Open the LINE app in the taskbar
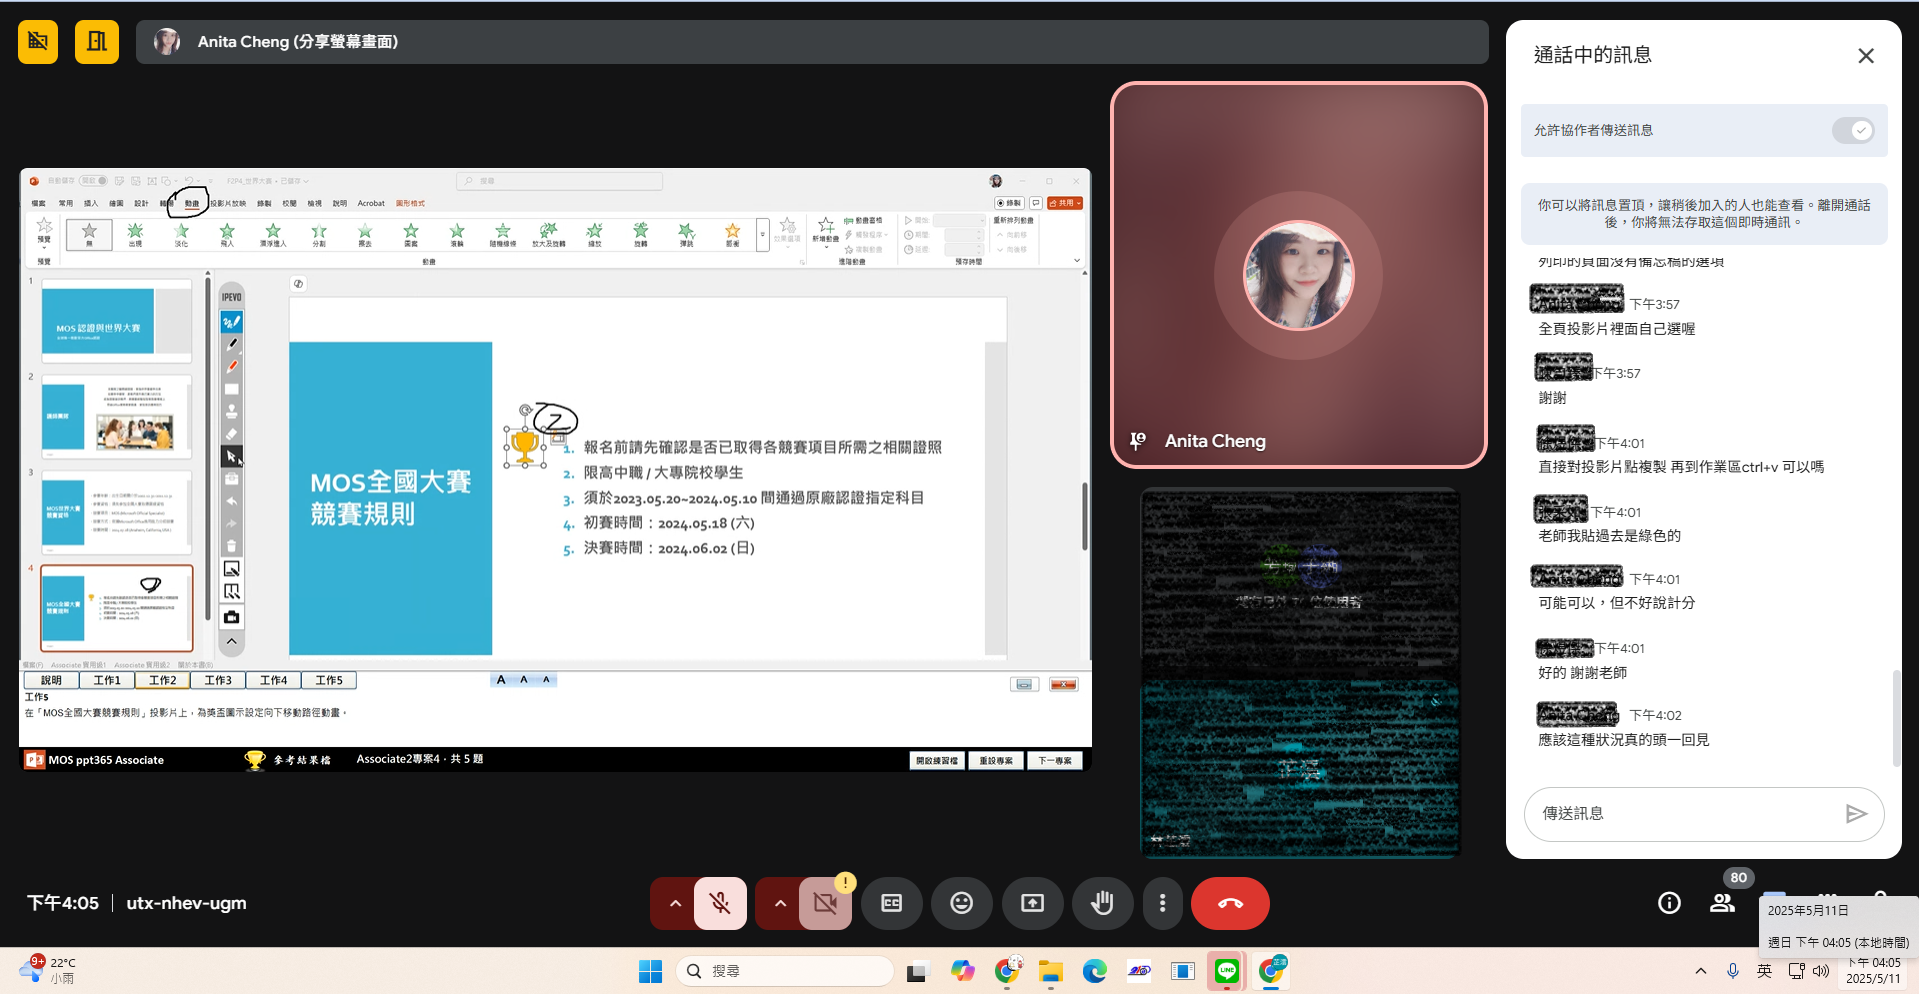 tap(1226, 971)
